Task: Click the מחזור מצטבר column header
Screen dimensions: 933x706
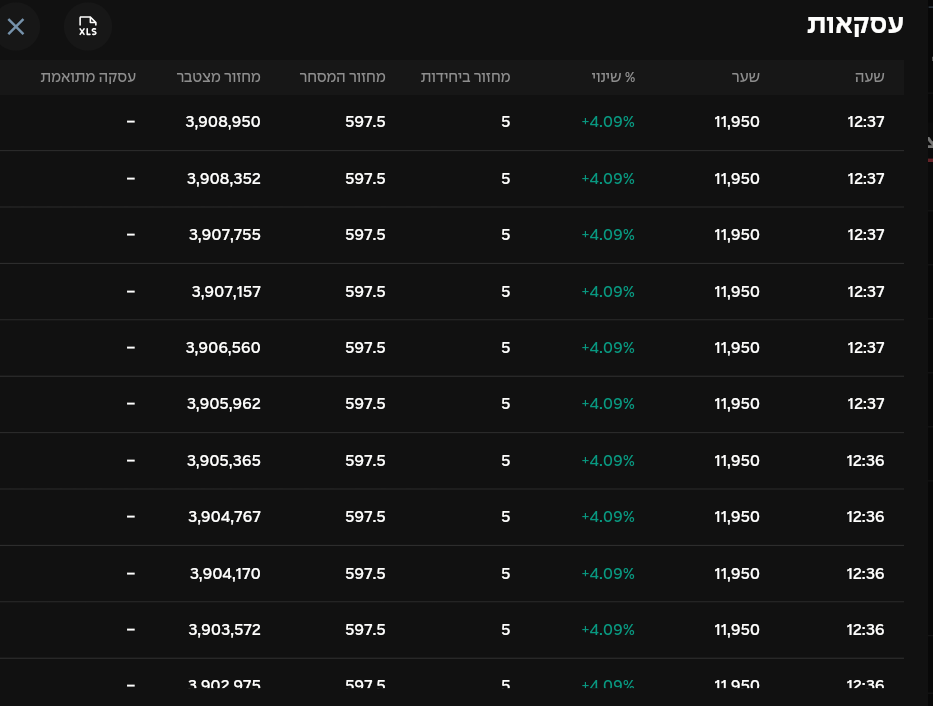Action: [x=219, y=77]
